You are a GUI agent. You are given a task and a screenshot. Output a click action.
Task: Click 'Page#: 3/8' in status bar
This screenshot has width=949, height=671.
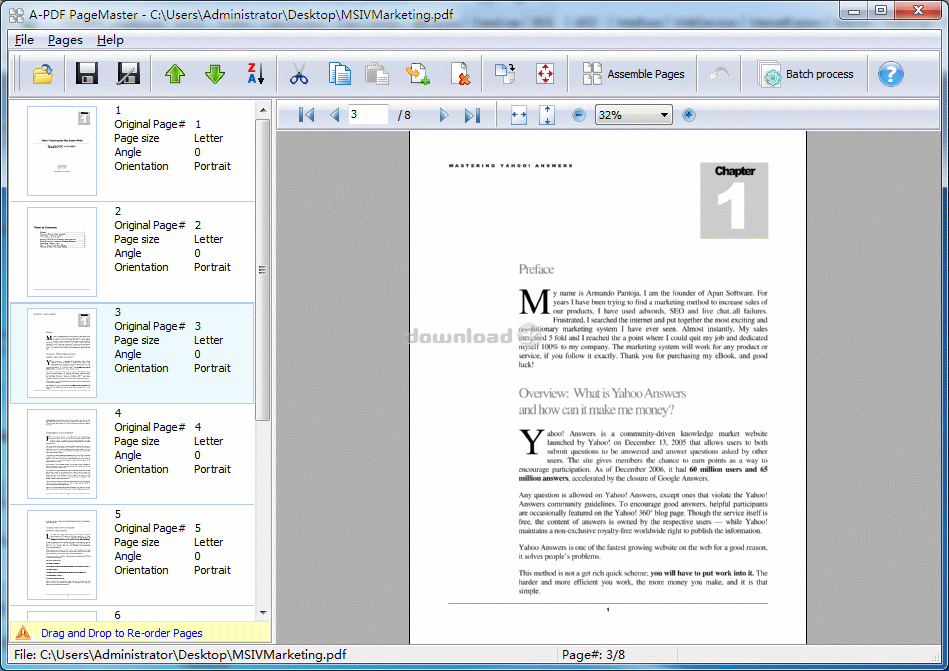[593, 655]
